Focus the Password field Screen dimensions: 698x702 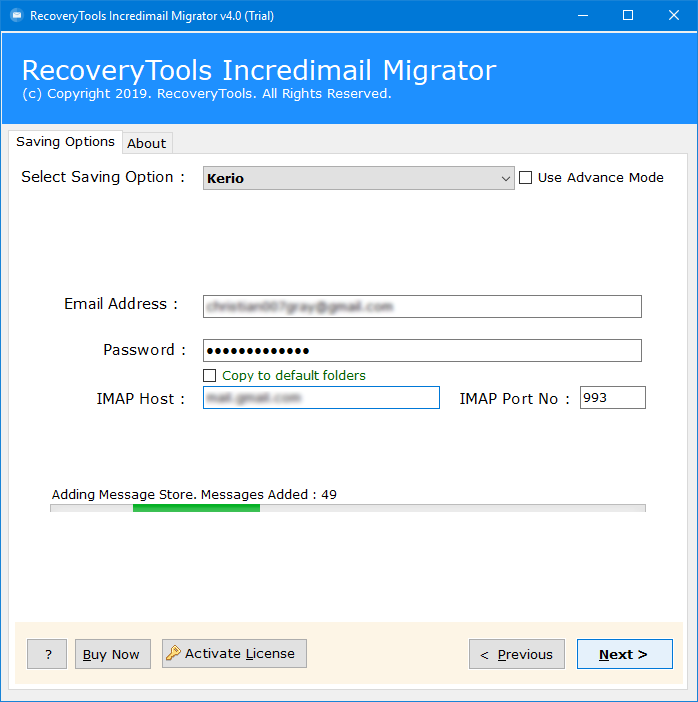(x=422, y=351)
